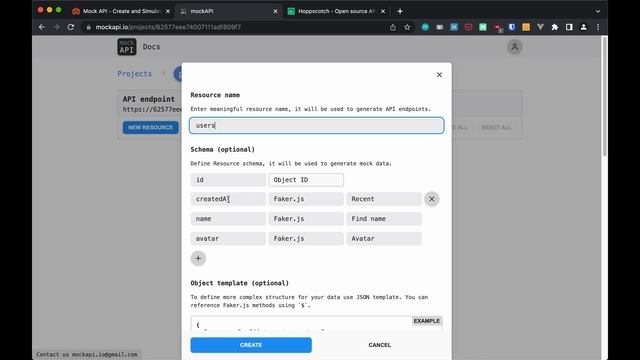Click the NEW RESOURCE button

150,127
